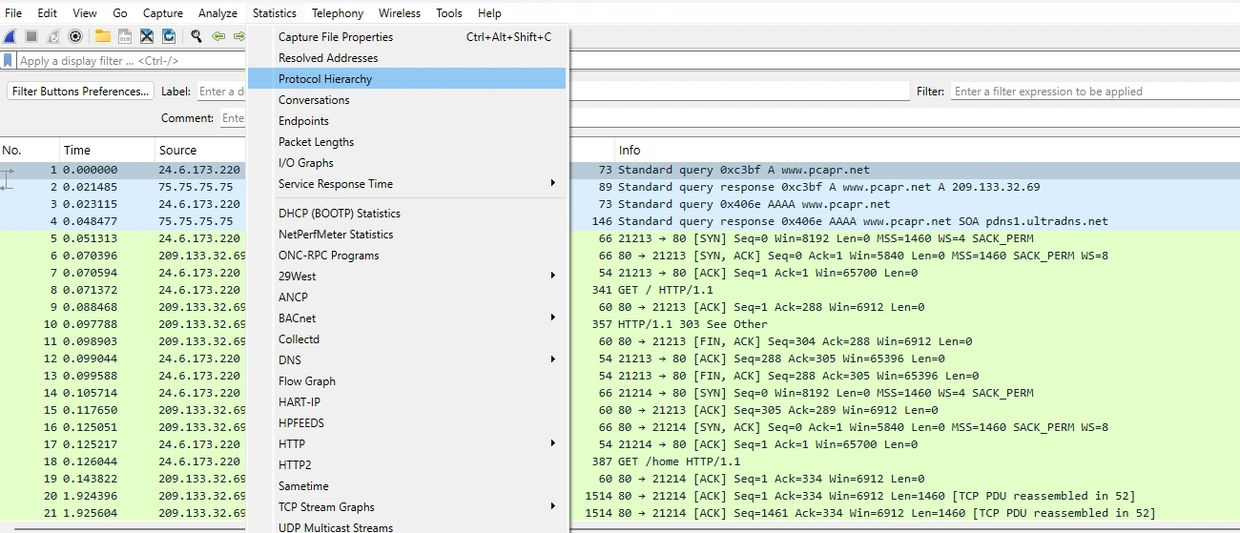Open the Analyze menu
Image resolution: width=1240 pixels, height=533 pixels.
tap(217, 13)
